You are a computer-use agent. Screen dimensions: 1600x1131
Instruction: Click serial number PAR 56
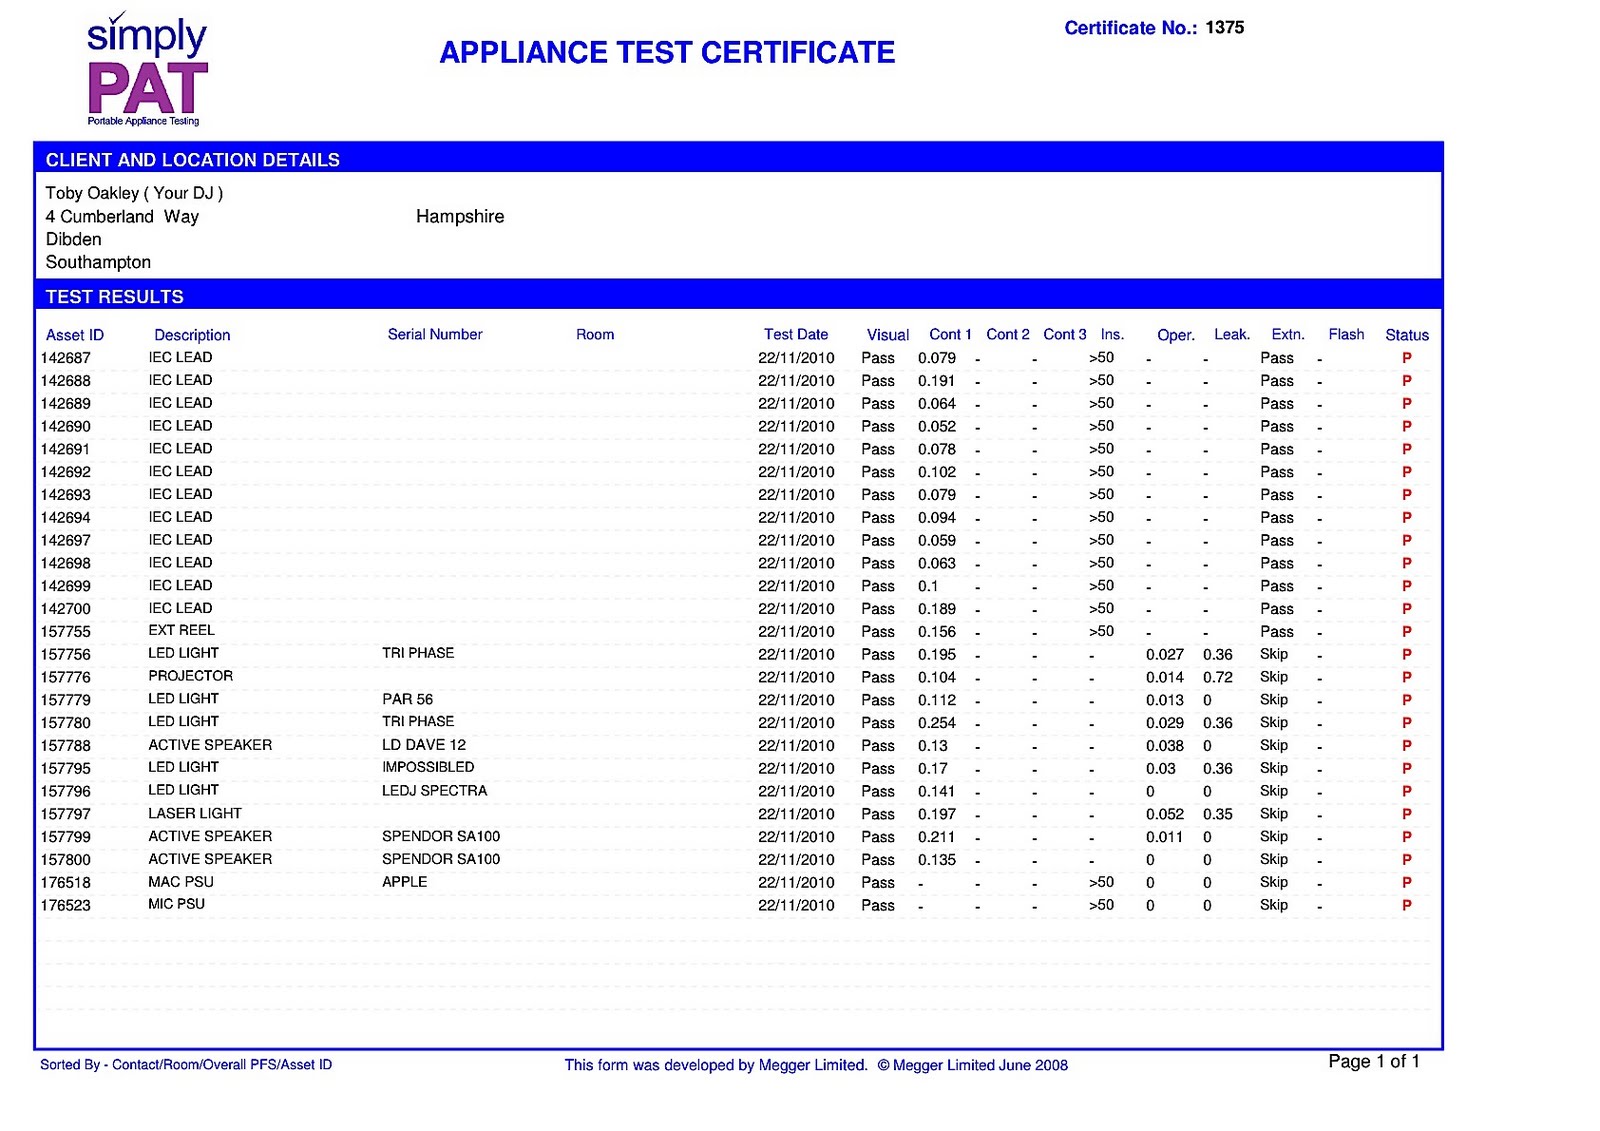tap(408, 699)
